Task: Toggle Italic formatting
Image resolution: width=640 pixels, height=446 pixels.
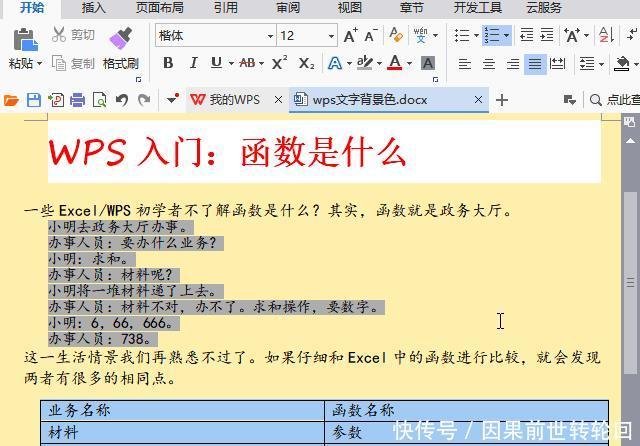Action: [193, 63]
